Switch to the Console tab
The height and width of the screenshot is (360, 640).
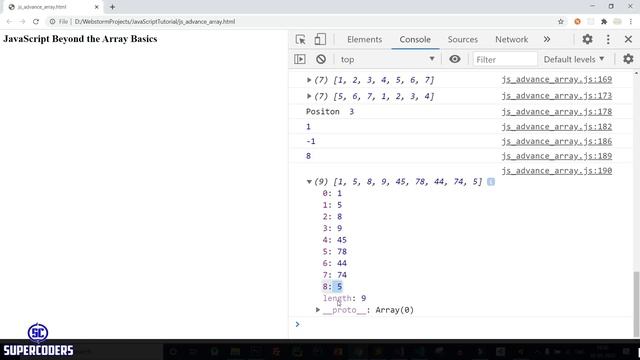click(x=415, y=39)
